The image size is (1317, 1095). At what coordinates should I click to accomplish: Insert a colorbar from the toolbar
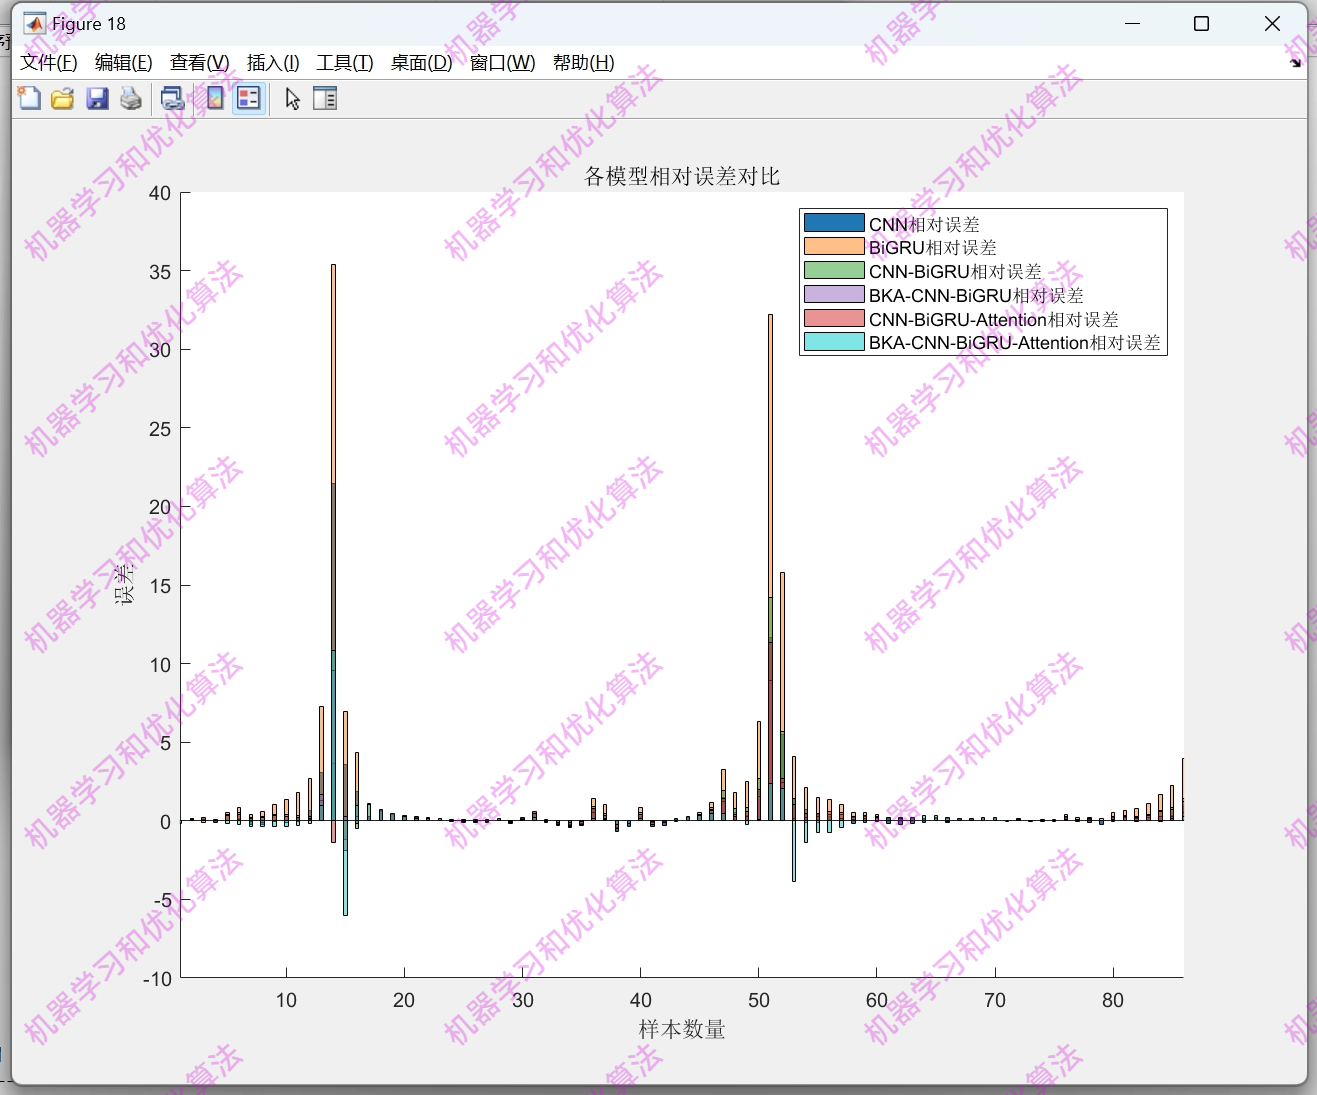coord(215,98)
